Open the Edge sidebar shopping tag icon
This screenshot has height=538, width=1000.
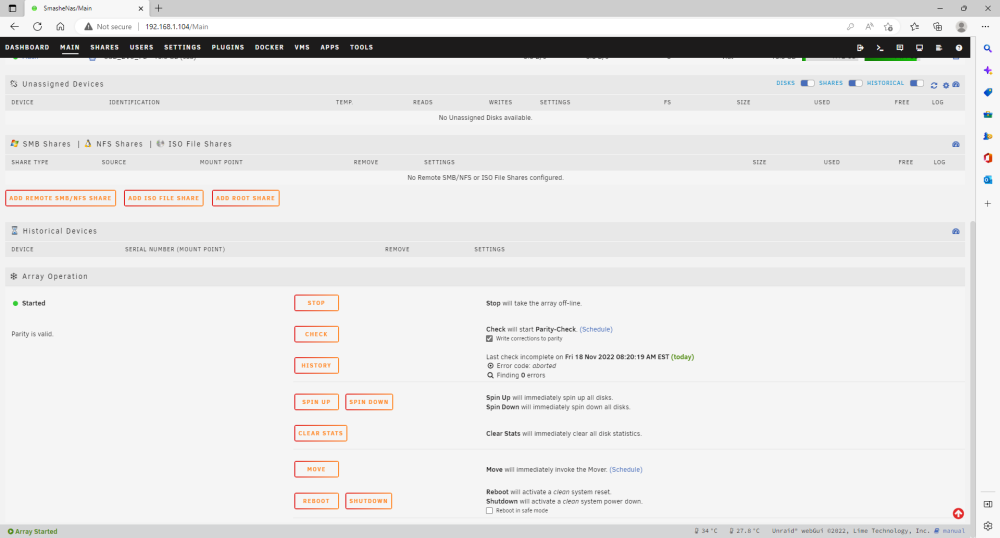click(987, 92)
